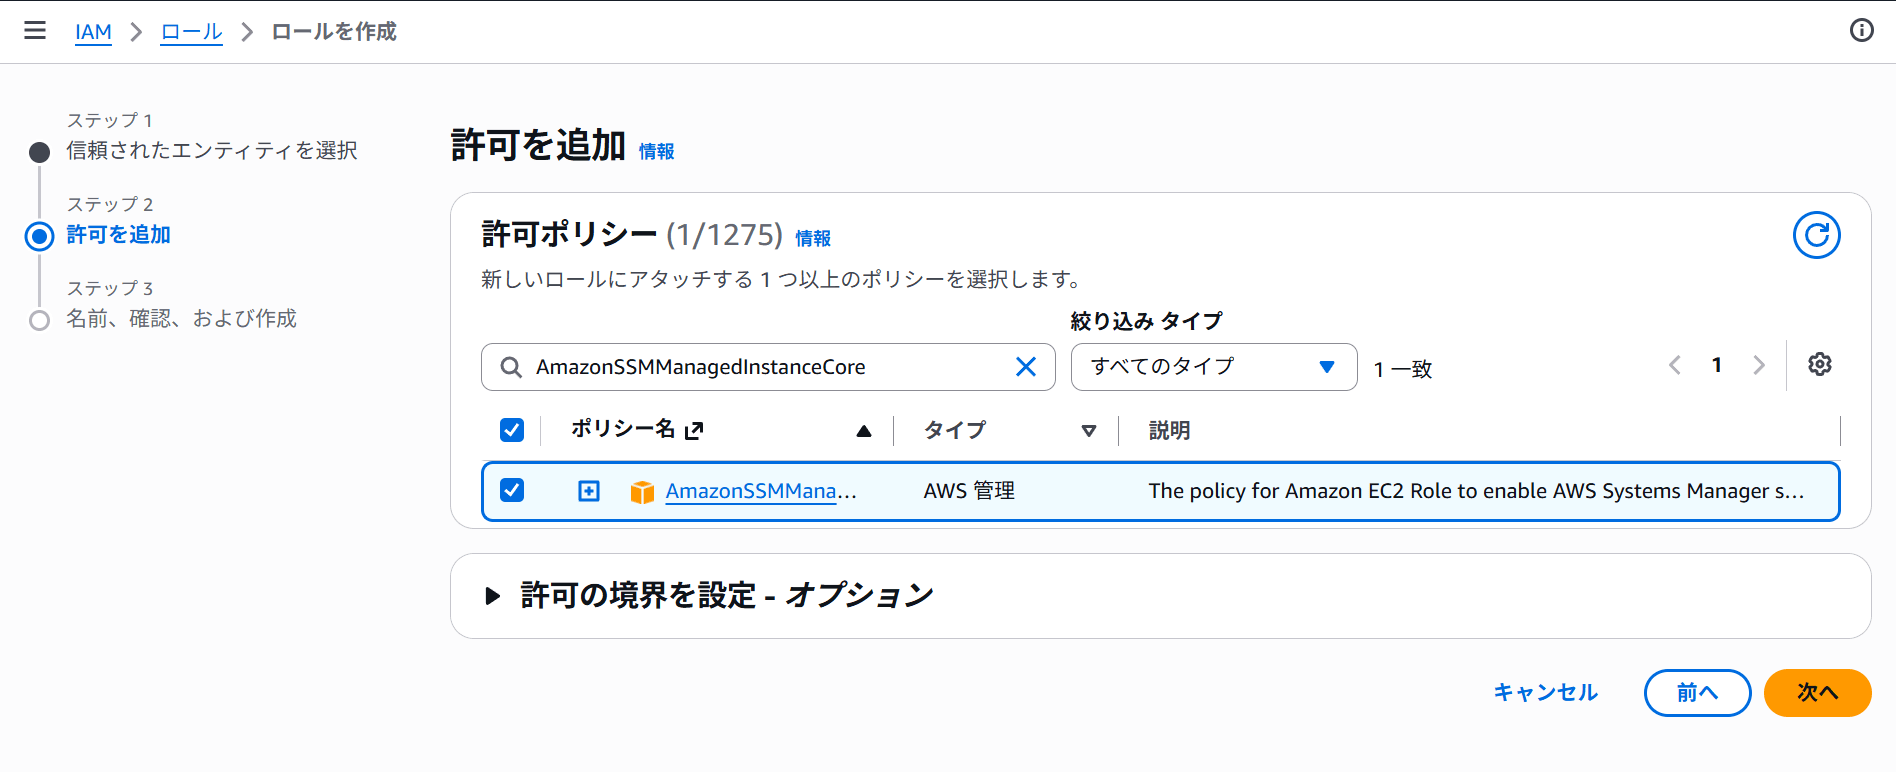
Task: Open the すべてのタイプ filter dropdown
Action: pyautogui.click(x=1213, y=367)
